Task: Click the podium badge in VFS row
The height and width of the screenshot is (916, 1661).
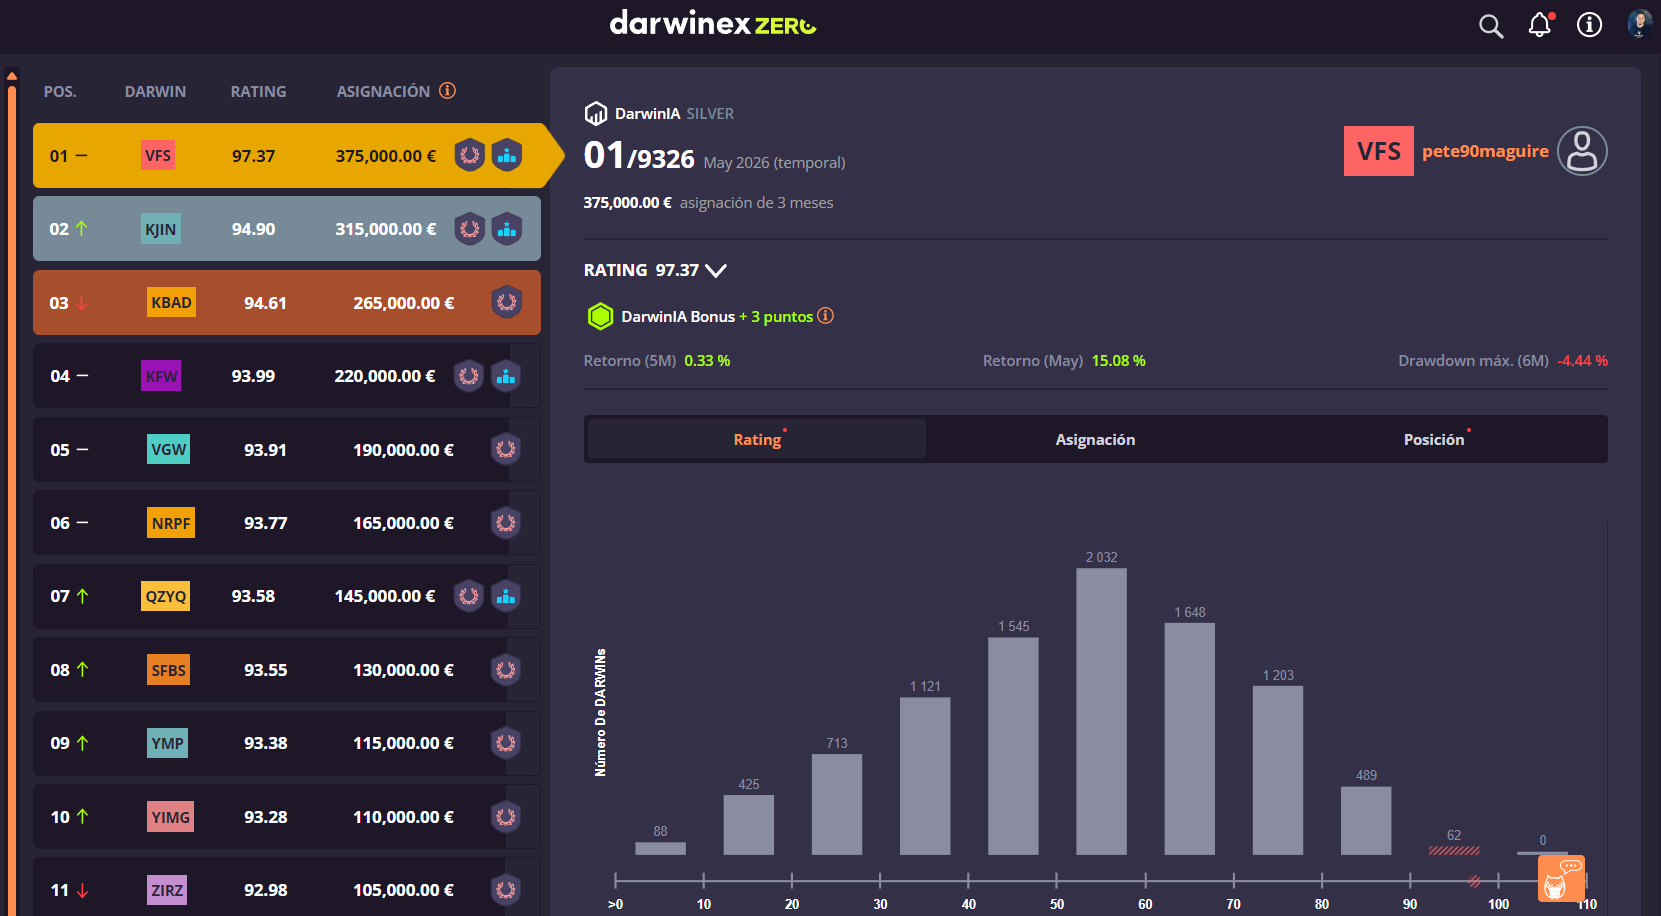Action: tap(507, 155)
